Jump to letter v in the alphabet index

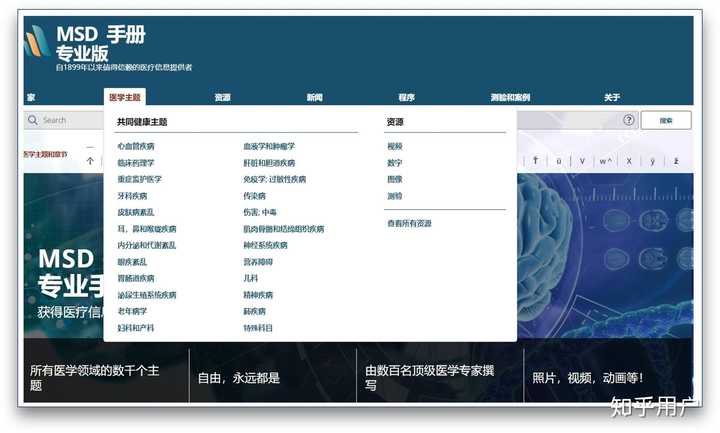[582, 161]
